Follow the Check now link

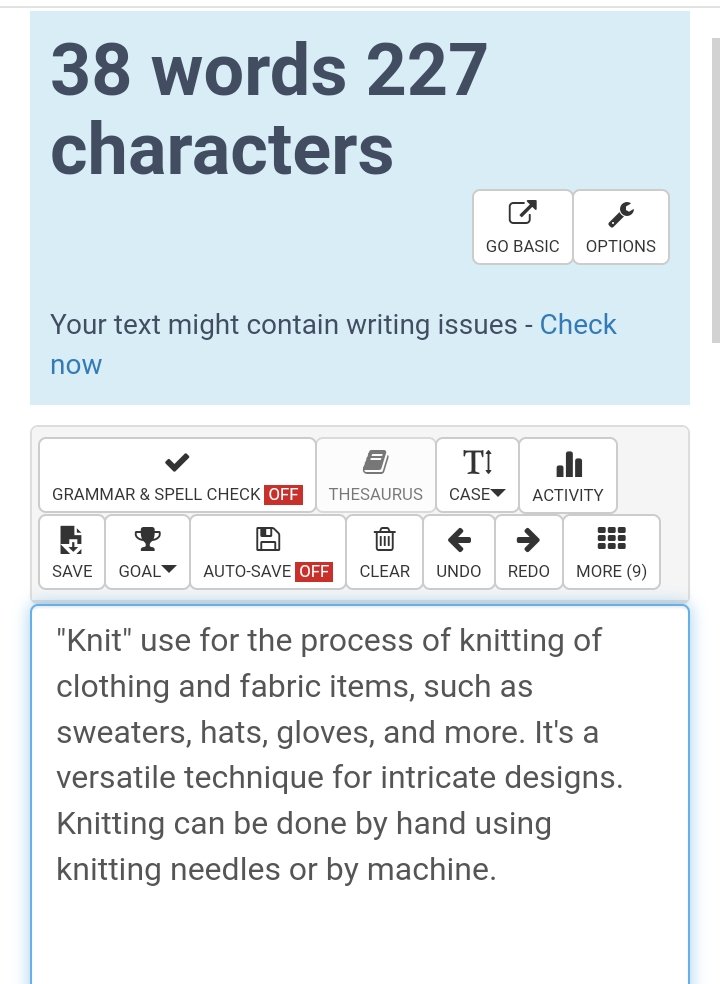tap(333, 345)
